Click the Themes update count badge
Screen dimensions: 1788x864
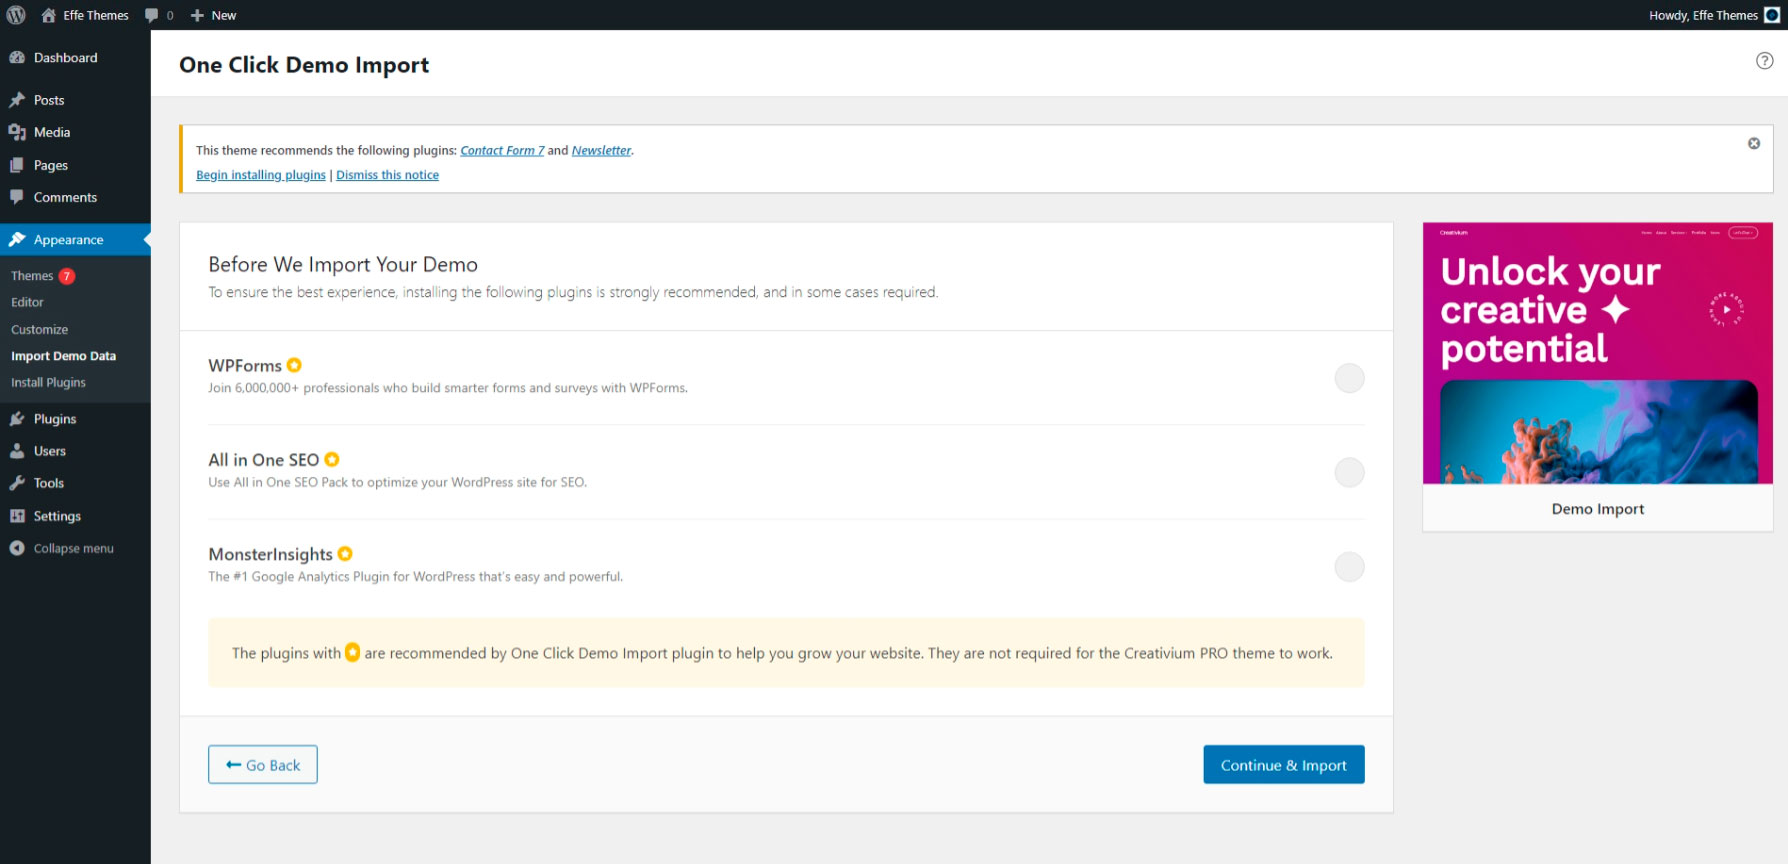point(67,276)
